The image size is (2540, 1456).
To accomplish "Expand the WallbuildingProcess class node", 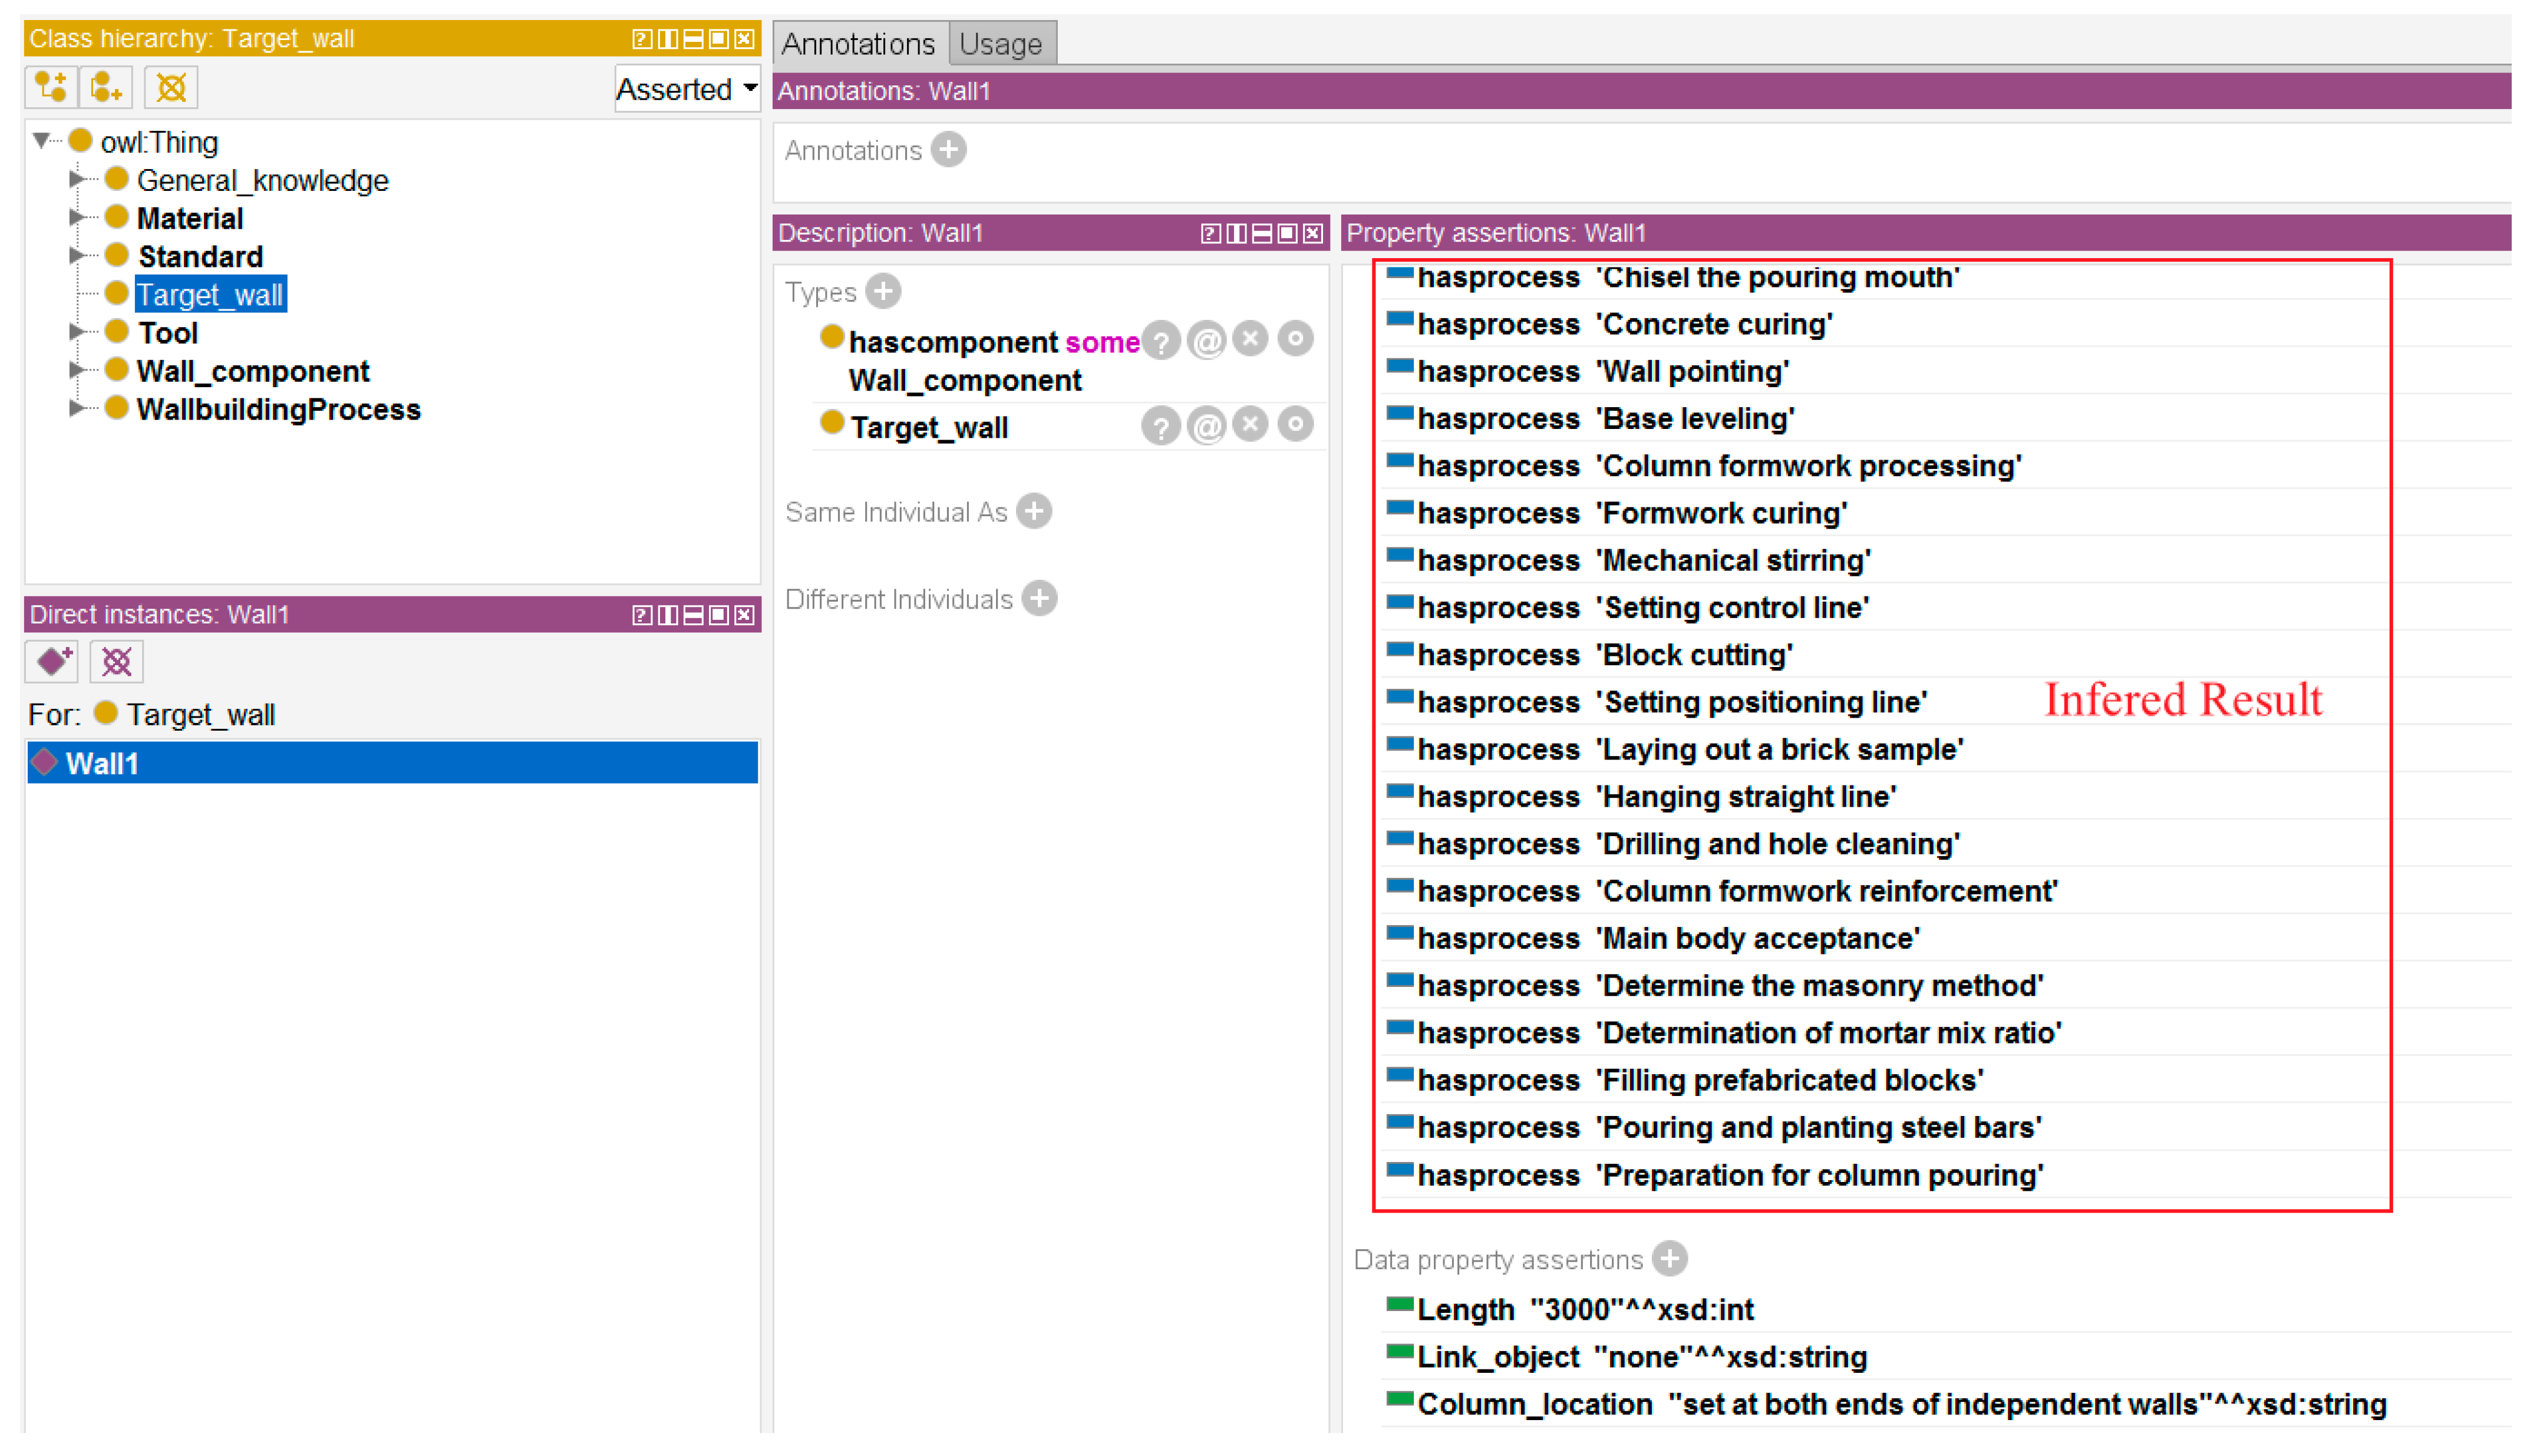I will click(76, 409).
